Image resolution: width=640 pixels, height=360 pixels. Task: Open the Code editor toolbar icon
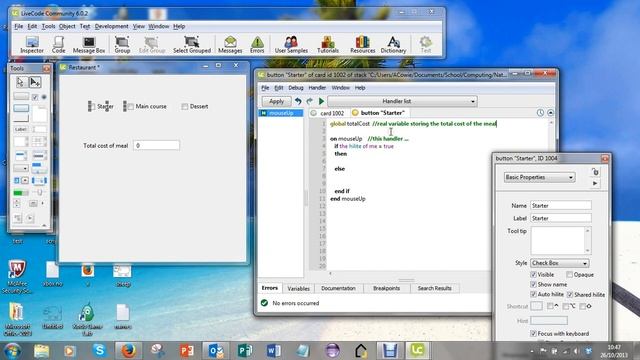[x=58, y=44]
